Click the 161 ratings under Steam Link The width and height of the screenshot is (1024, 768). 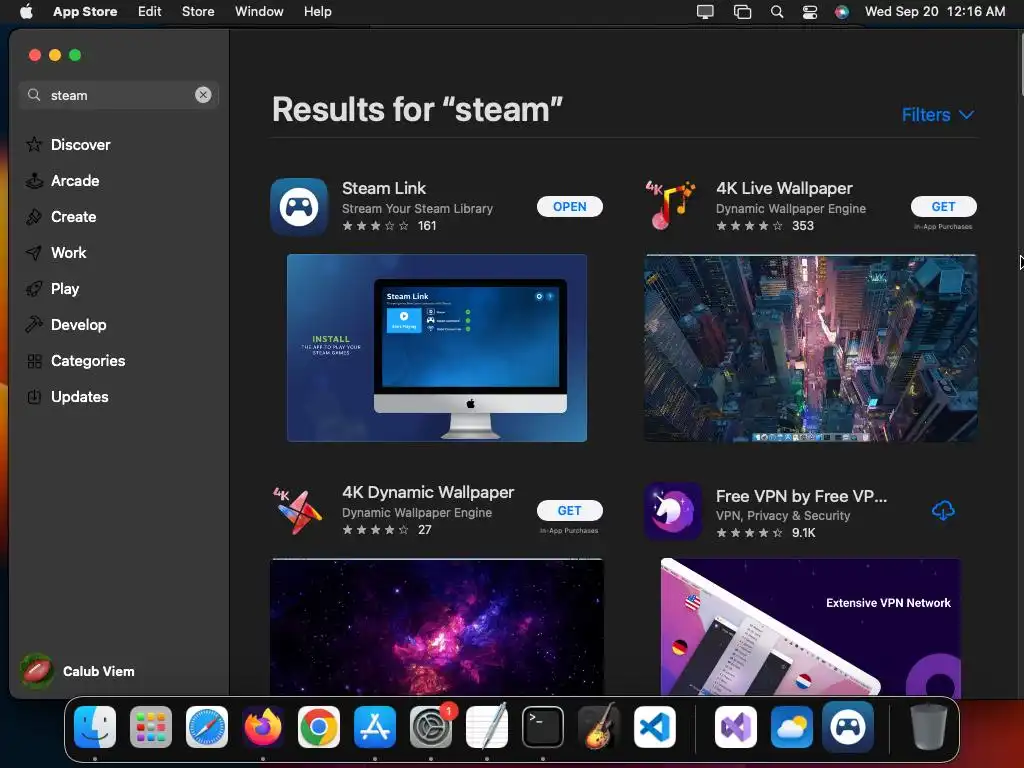point(427,226)
